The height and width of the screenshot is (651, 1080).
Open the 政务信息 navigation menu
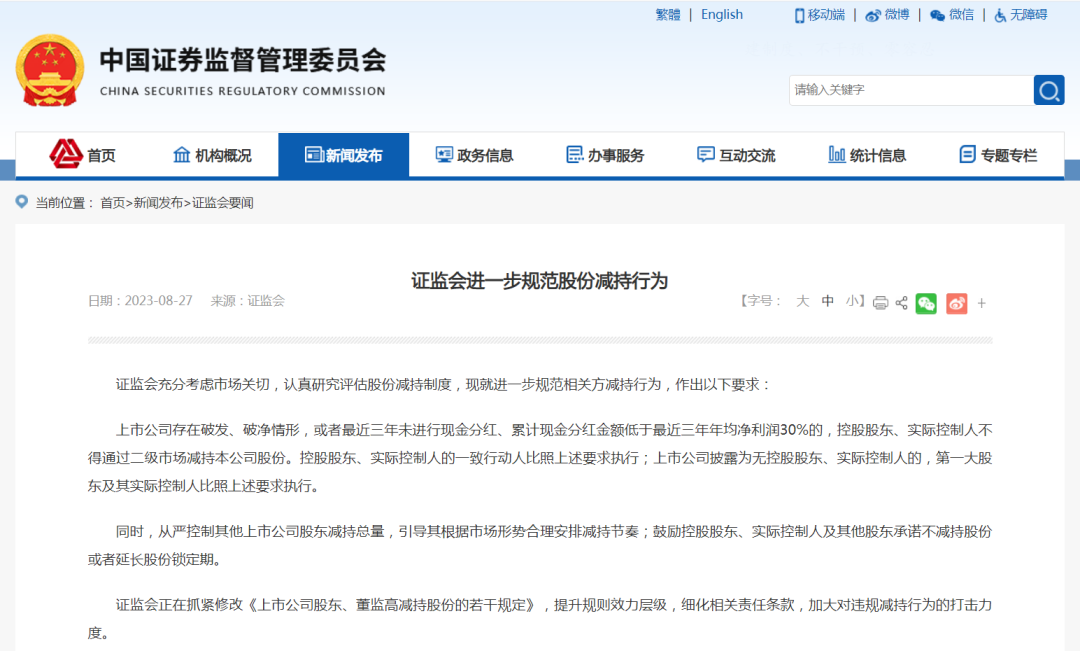[x=474, y=155]
